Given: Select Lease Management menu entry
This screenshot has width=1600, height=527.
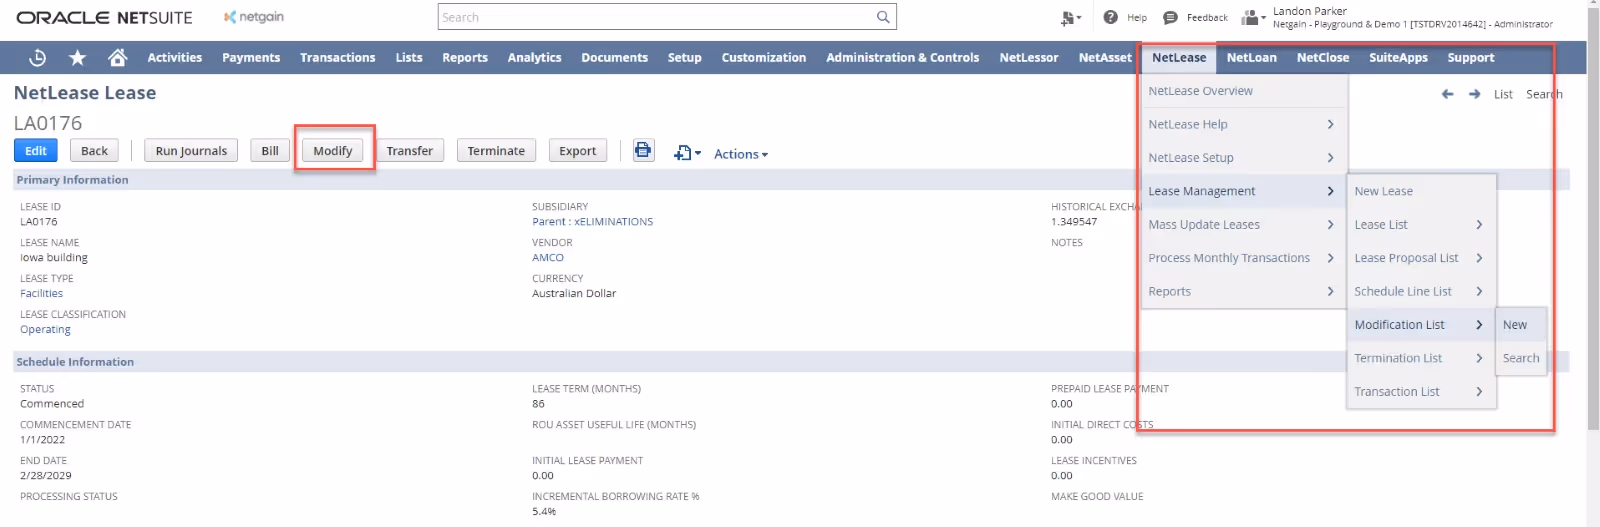Looking at the screenshot, I should pyautogui.click(x=1244, y=191).
